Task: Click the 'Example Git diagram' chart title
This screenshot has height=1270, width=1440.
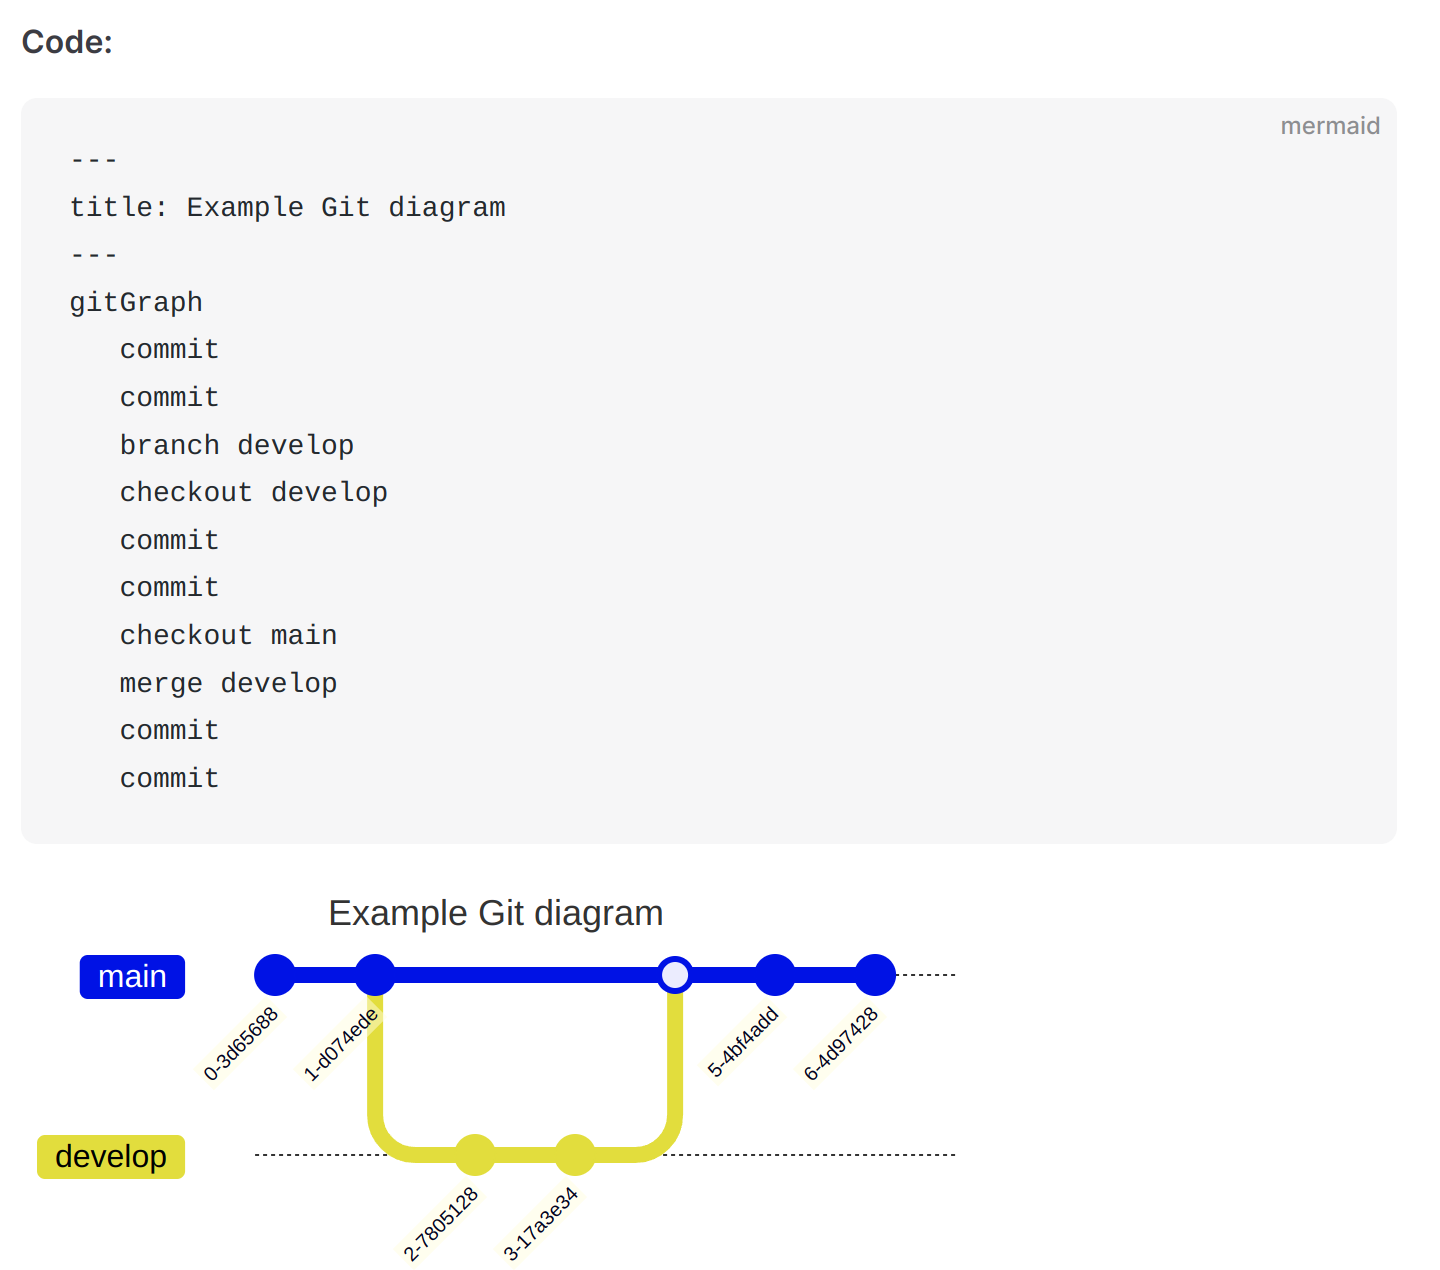Action: tap(496, 913)
